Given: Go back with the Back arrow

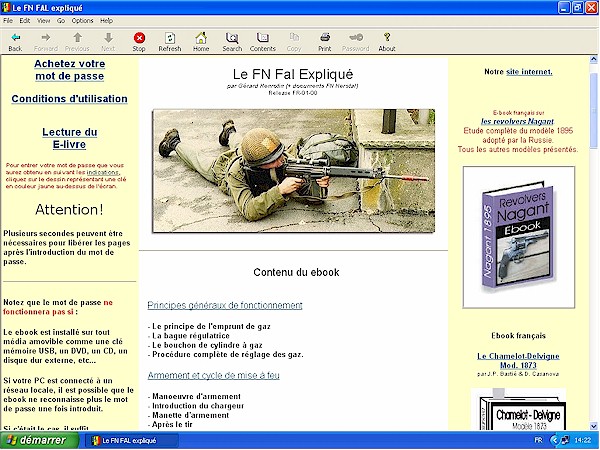Looking at the screenshot, I should 15,42.
